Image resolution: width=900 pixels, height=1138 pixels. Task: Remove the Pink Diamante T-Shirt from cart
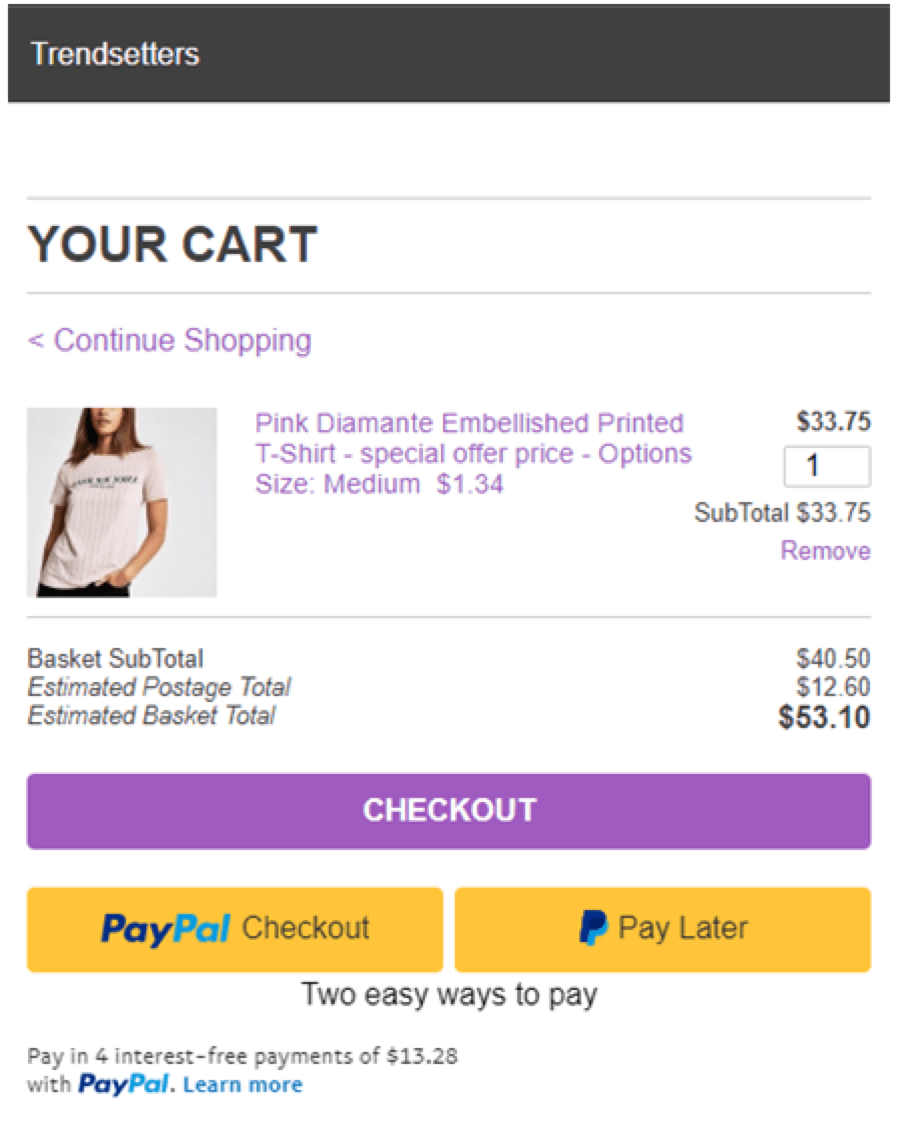pos(825,551)
